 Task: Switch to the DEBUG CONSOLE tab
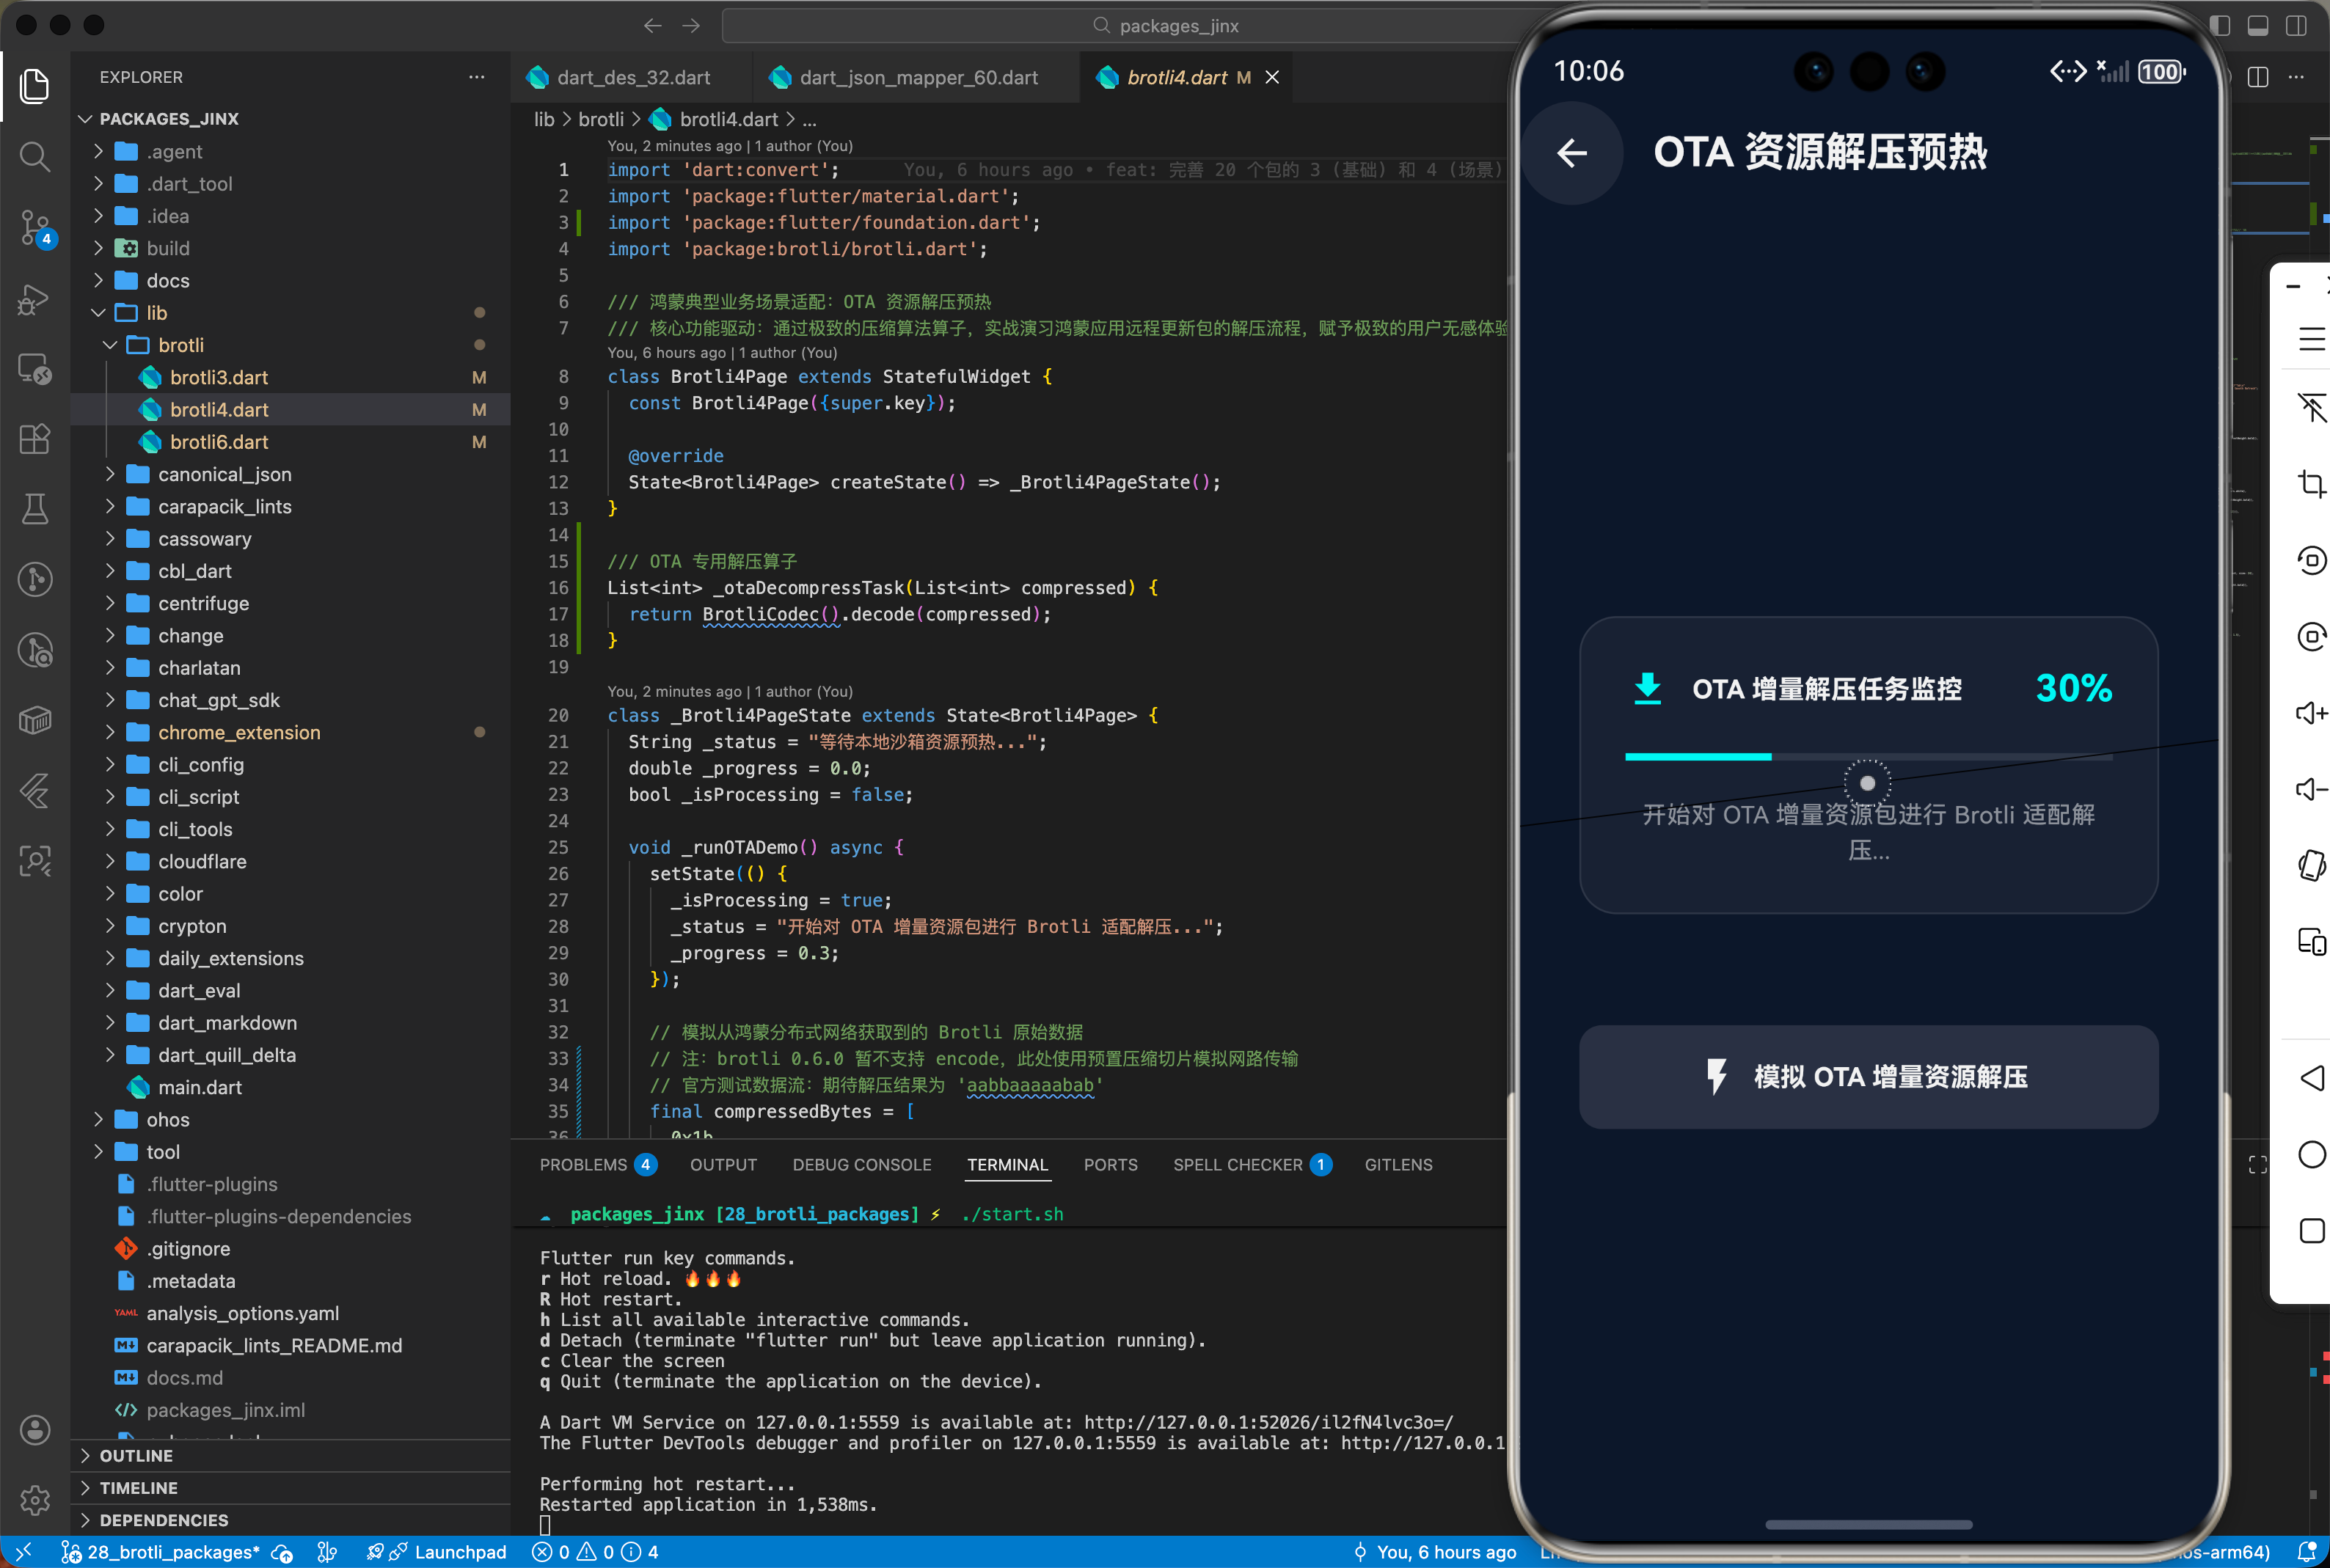[x=861, y=1164]
